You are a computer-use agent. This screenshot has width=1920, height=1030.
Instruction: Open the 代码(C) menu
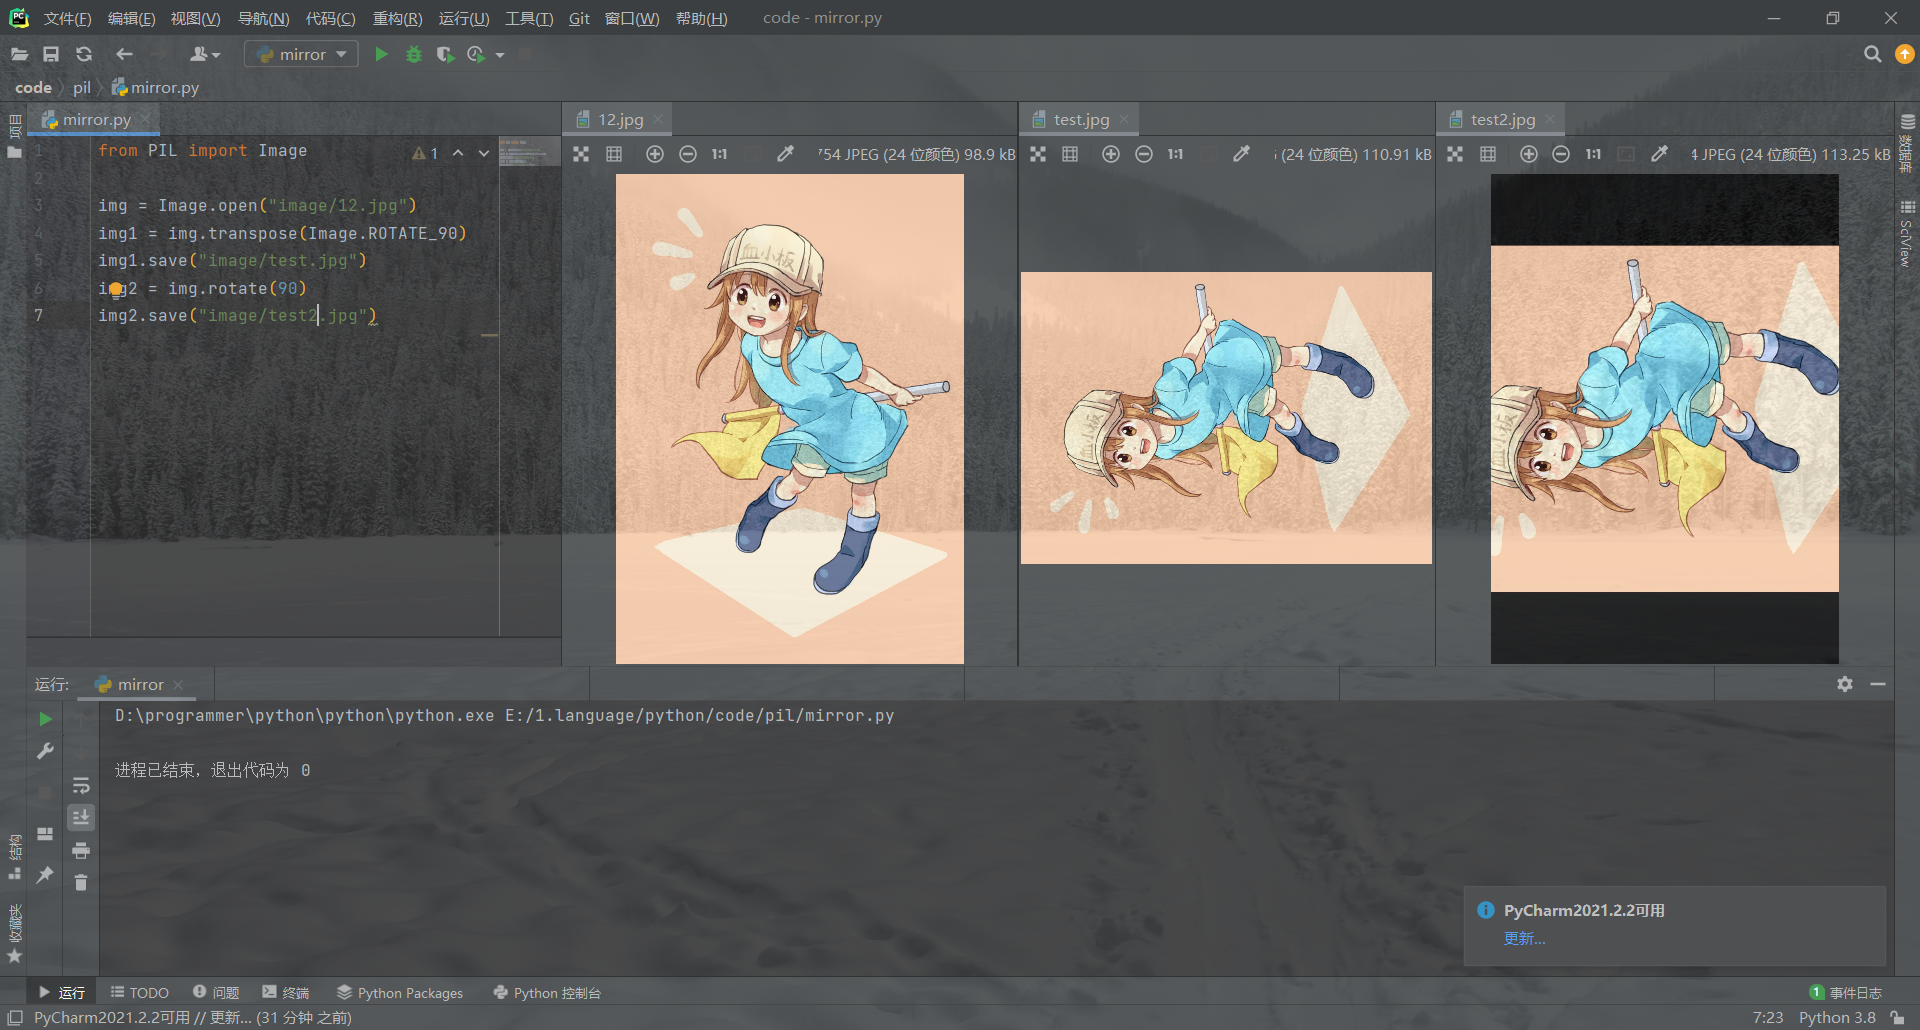pos(330,18)
